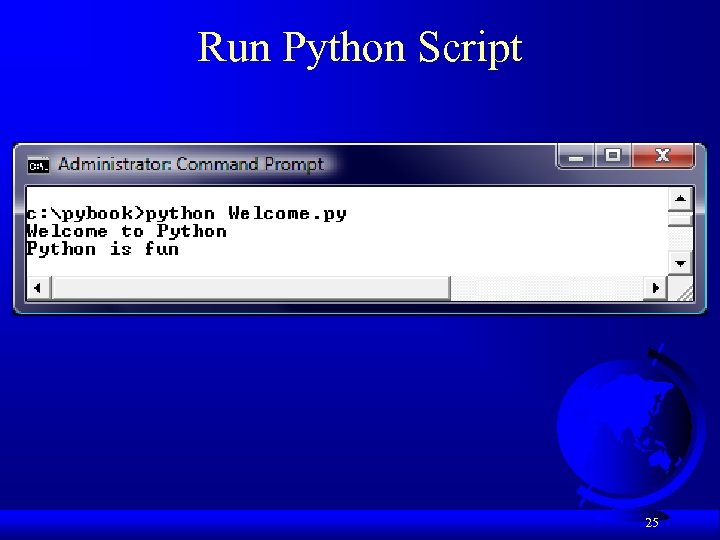This screenshot has width=720, height=540.
Task: Click the 'c:\pybook>python Welcome.py' command line
Action: (x=186, y=214)
